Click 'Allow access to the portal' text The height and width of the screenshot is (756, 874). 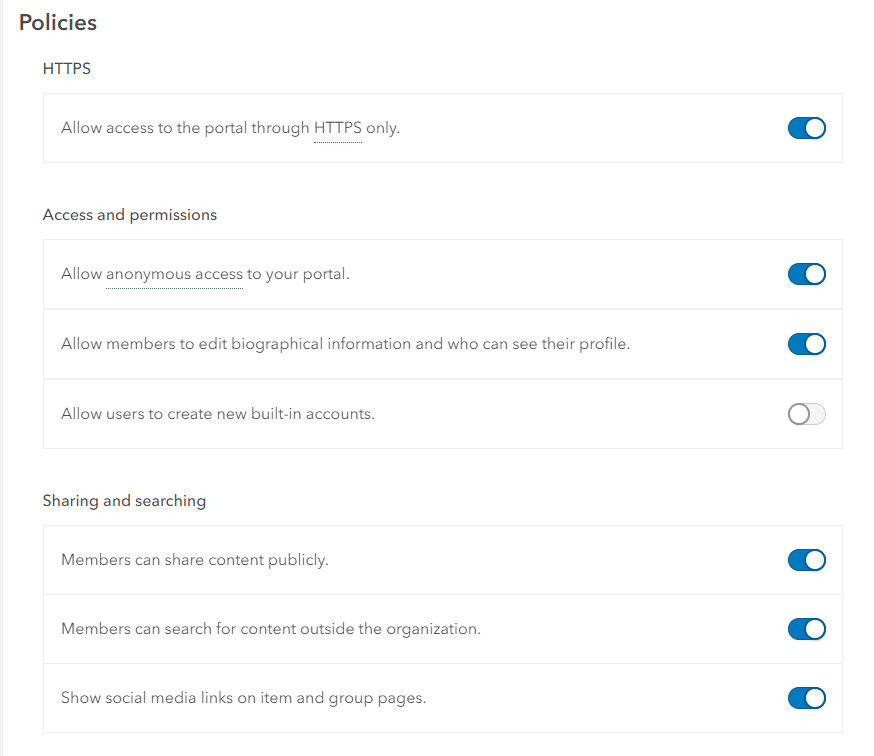(x=185, y=128)
